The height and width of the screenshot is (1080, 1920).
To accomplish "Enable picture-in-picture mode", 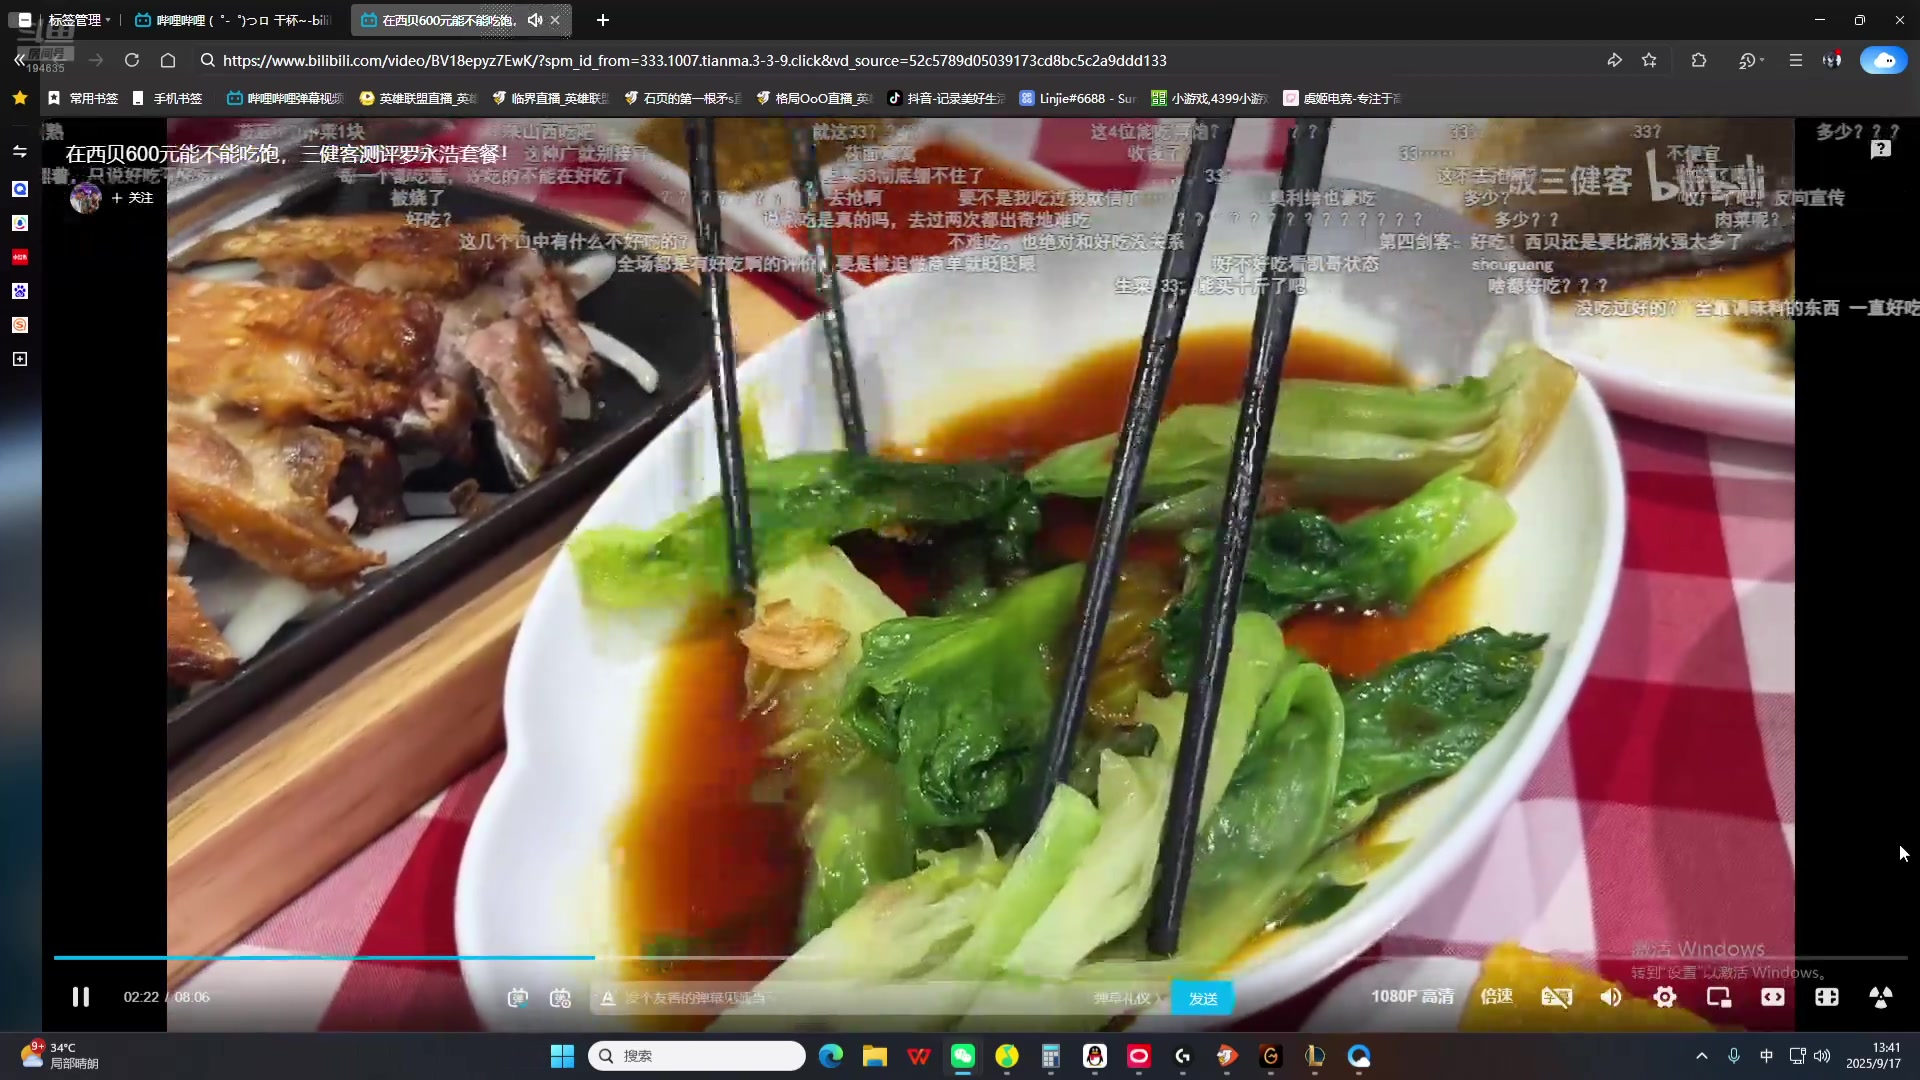I will coord(1719,997).
